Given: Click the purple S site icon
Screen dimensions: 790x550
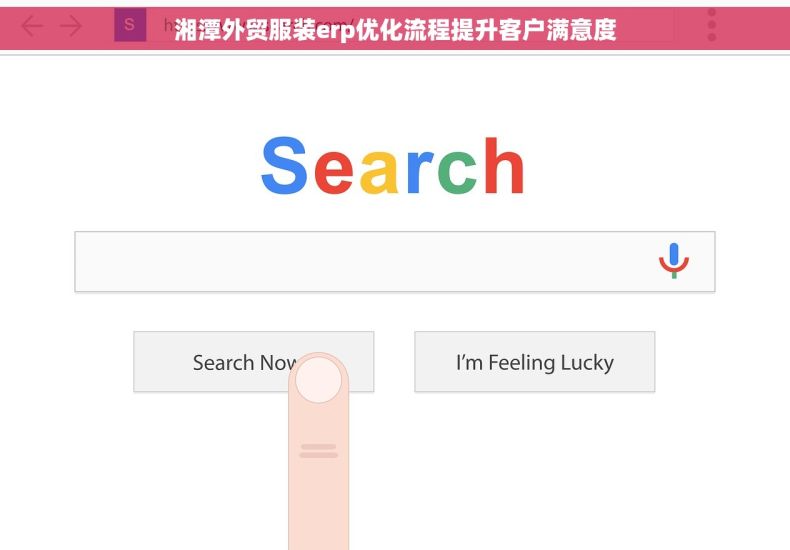Looking at the screenshot, I should pyautogui.click(x=130, y=25).
